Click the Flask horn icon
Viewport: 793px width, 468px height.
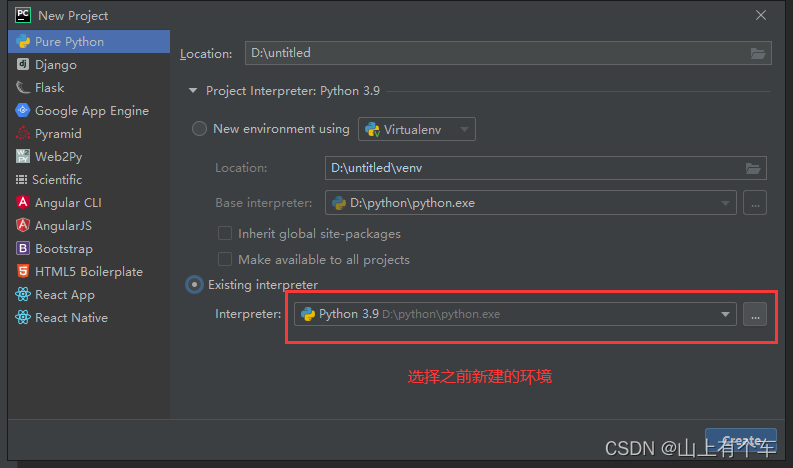click(x=23, y=88)
